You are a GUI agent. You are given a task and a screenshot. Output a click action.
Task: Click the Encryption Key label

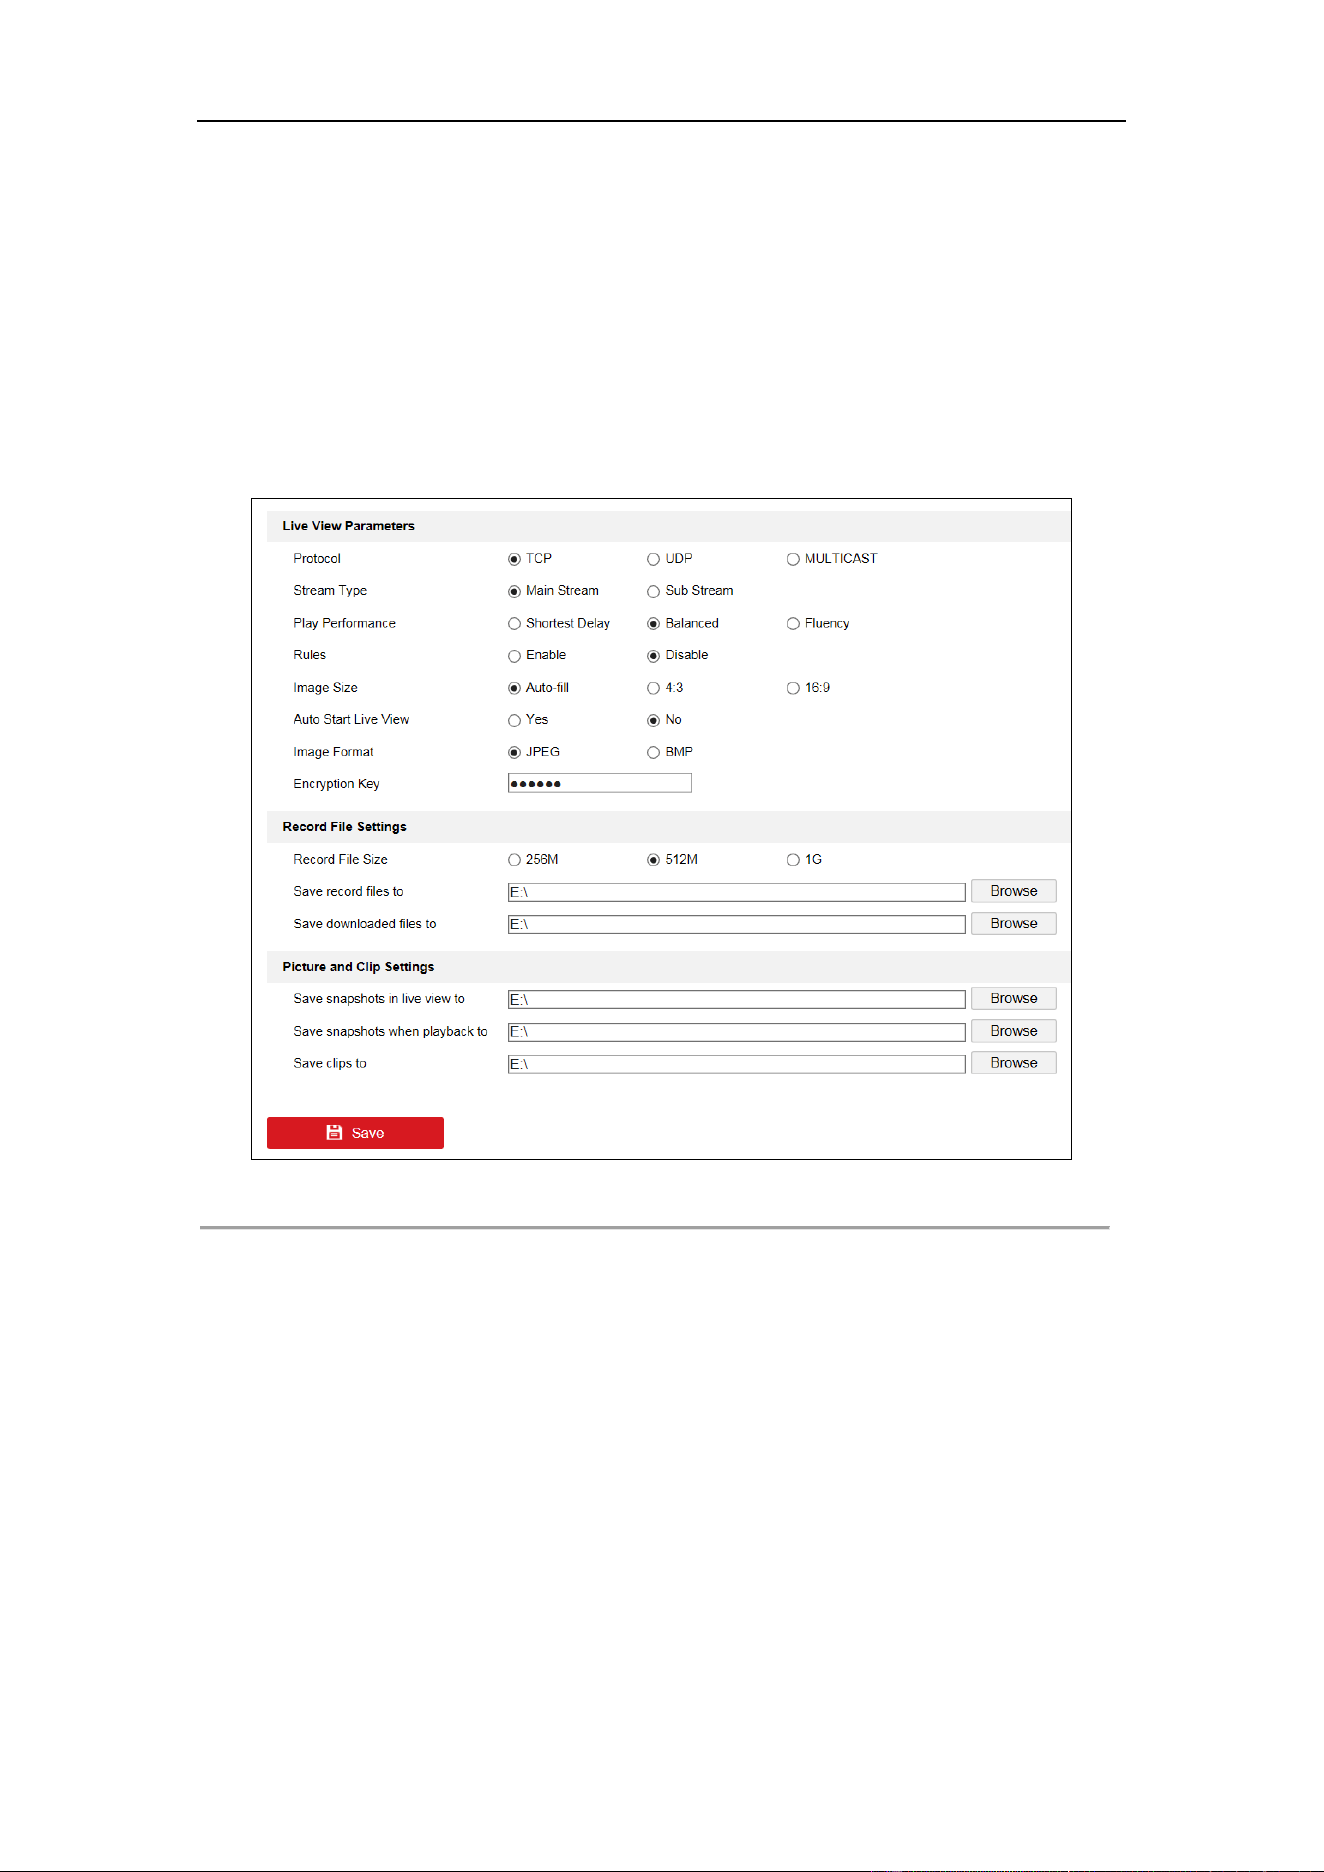point(336,784)
